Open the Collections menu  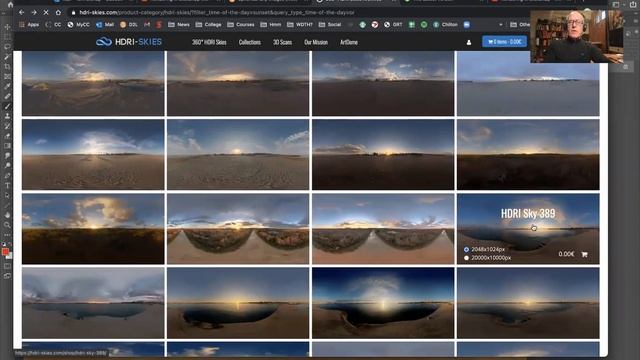[249, 42]
